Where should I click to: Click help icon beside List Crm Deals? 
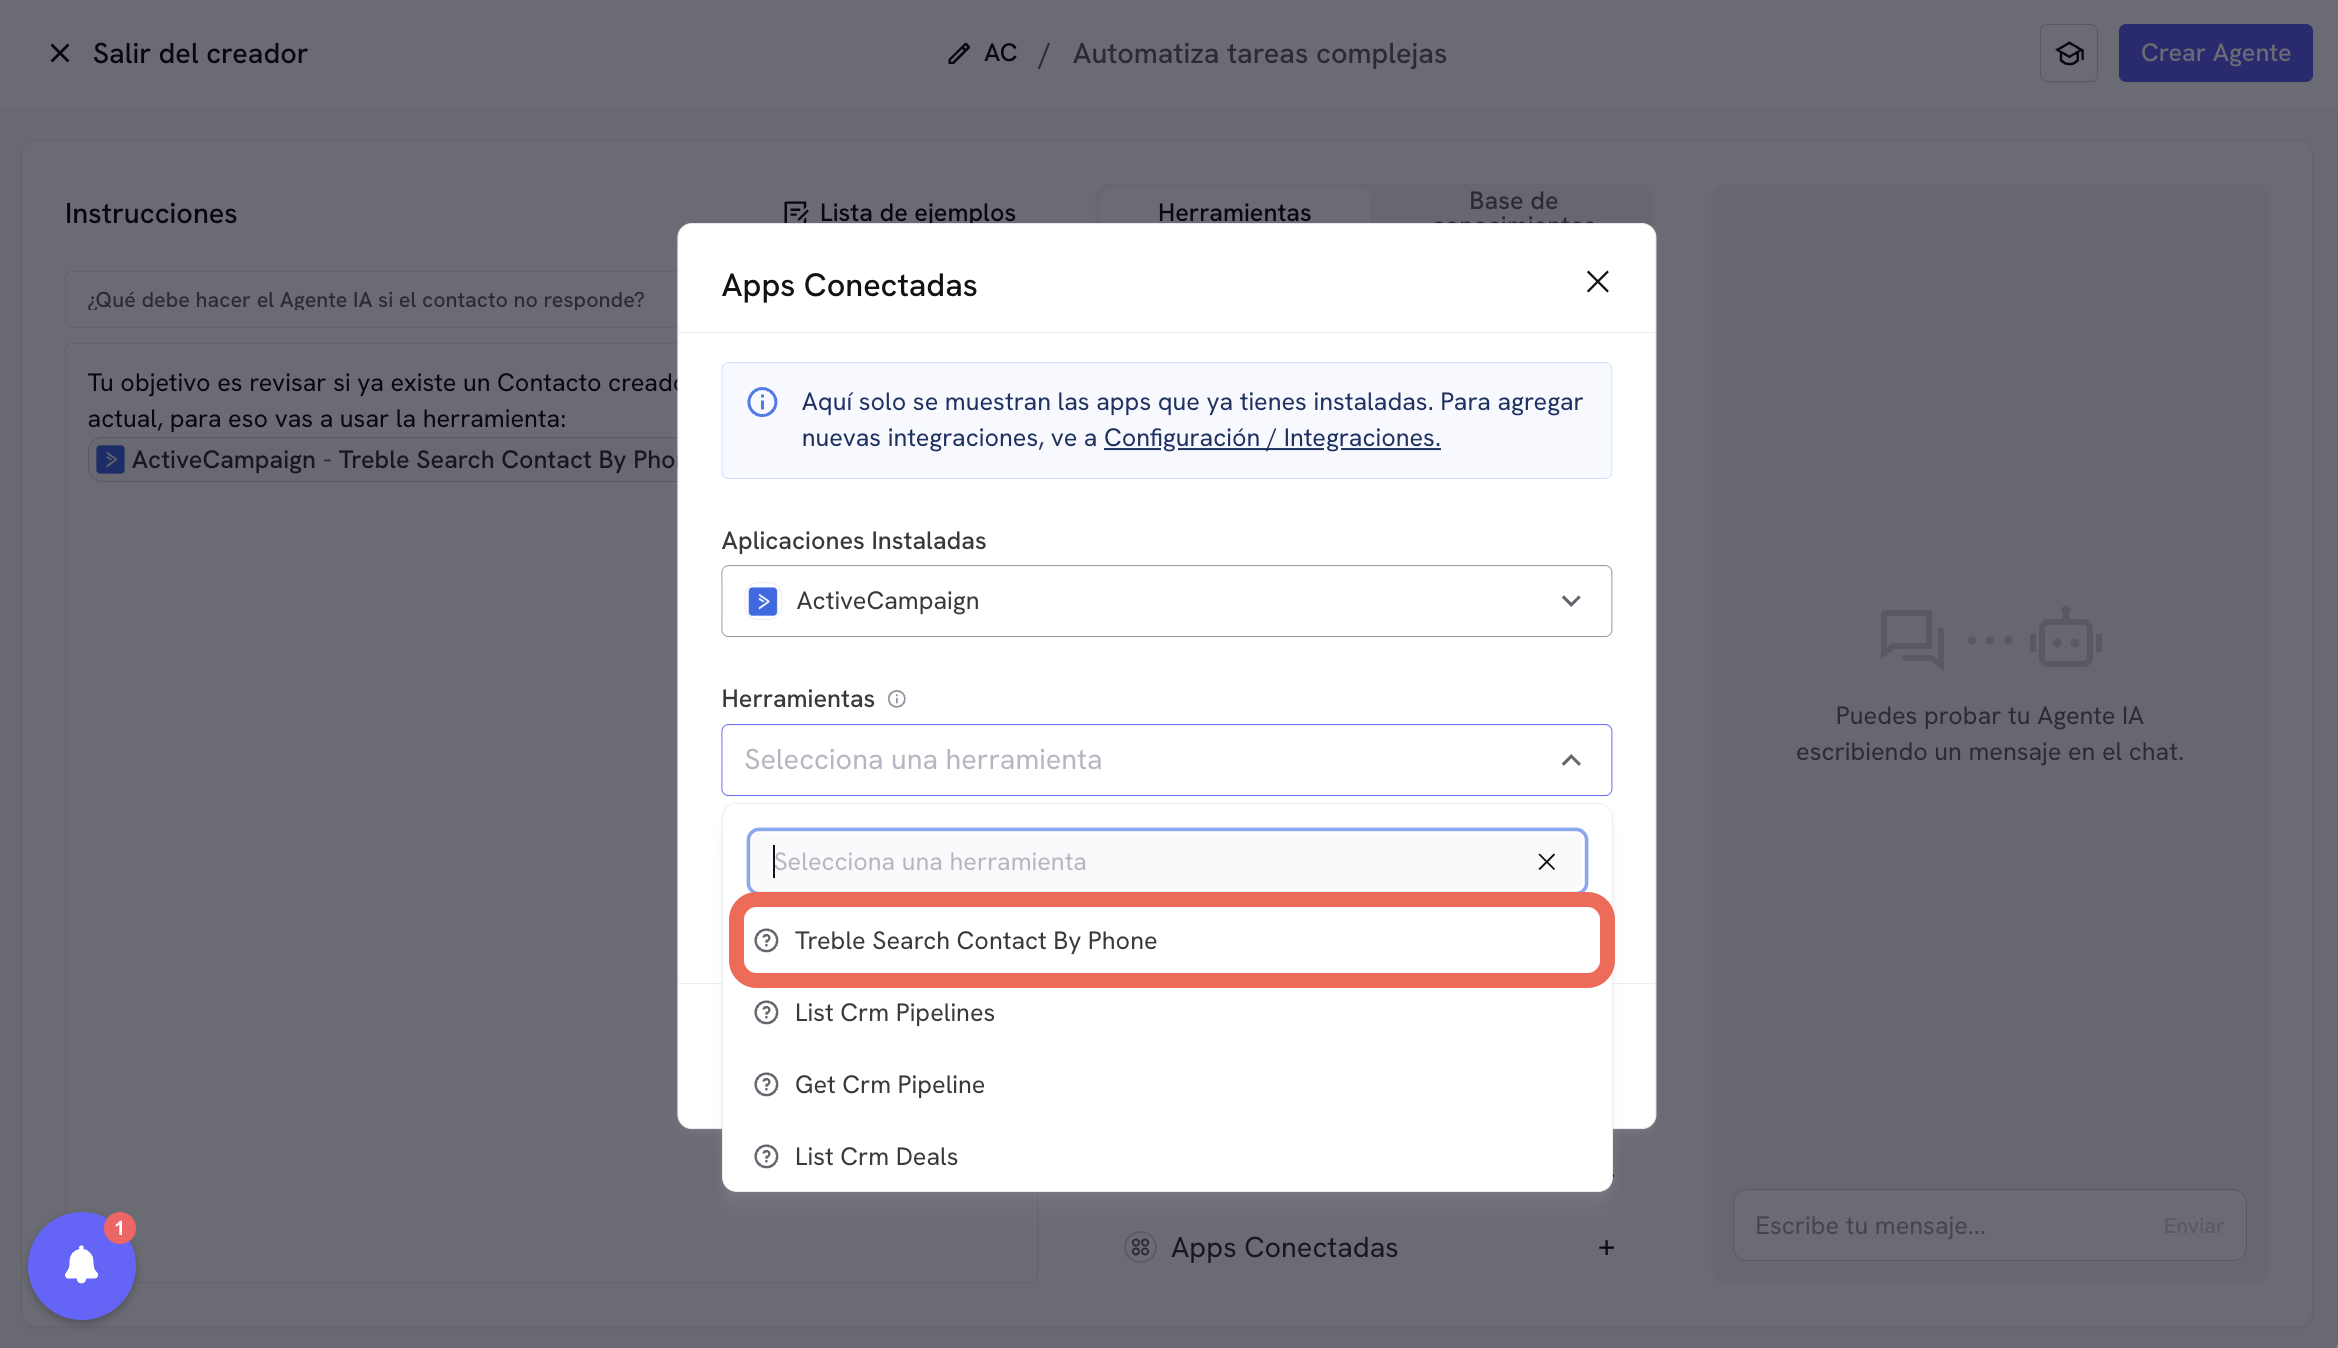(x=766, y=1157)
